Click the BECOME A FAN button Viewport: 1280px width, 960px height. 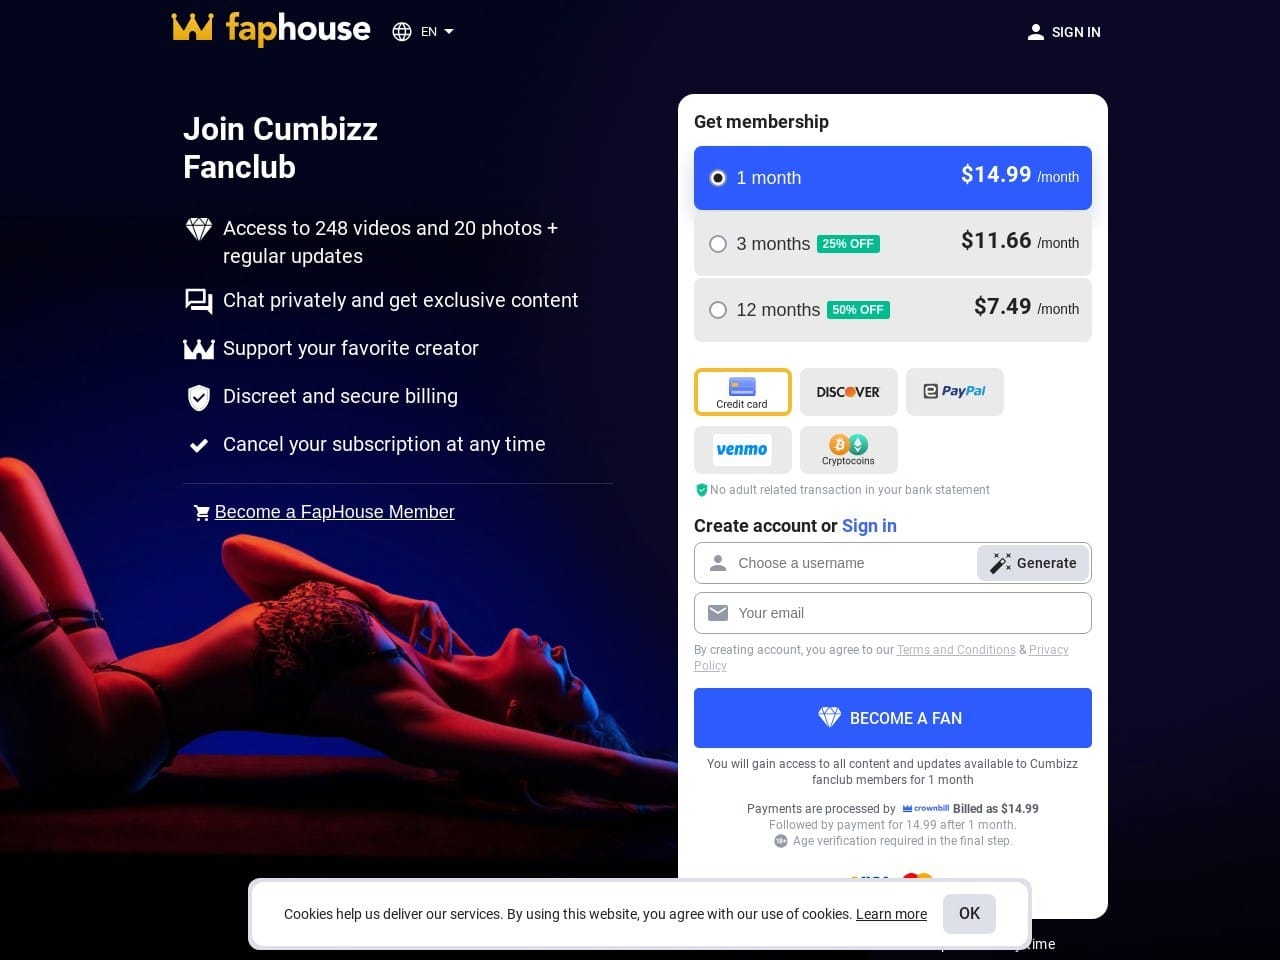point(893,718)
